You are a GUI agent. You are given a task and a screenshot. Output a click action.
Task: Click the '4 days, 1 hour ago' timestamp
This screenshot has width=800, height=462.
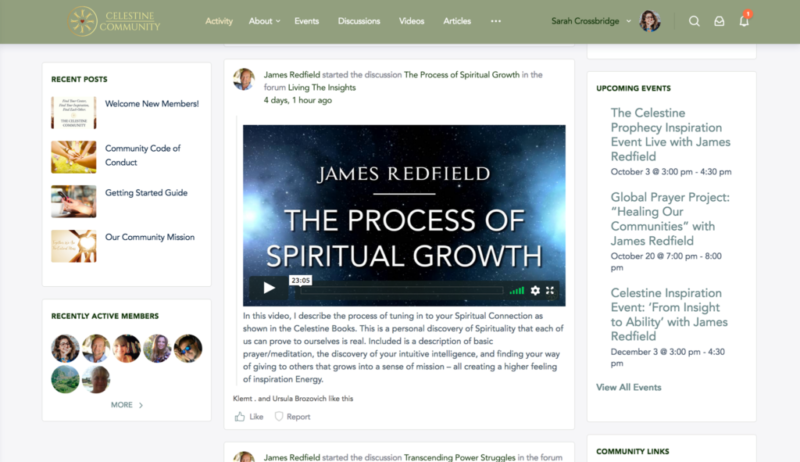pyautogui.click(x=298, y=100)
